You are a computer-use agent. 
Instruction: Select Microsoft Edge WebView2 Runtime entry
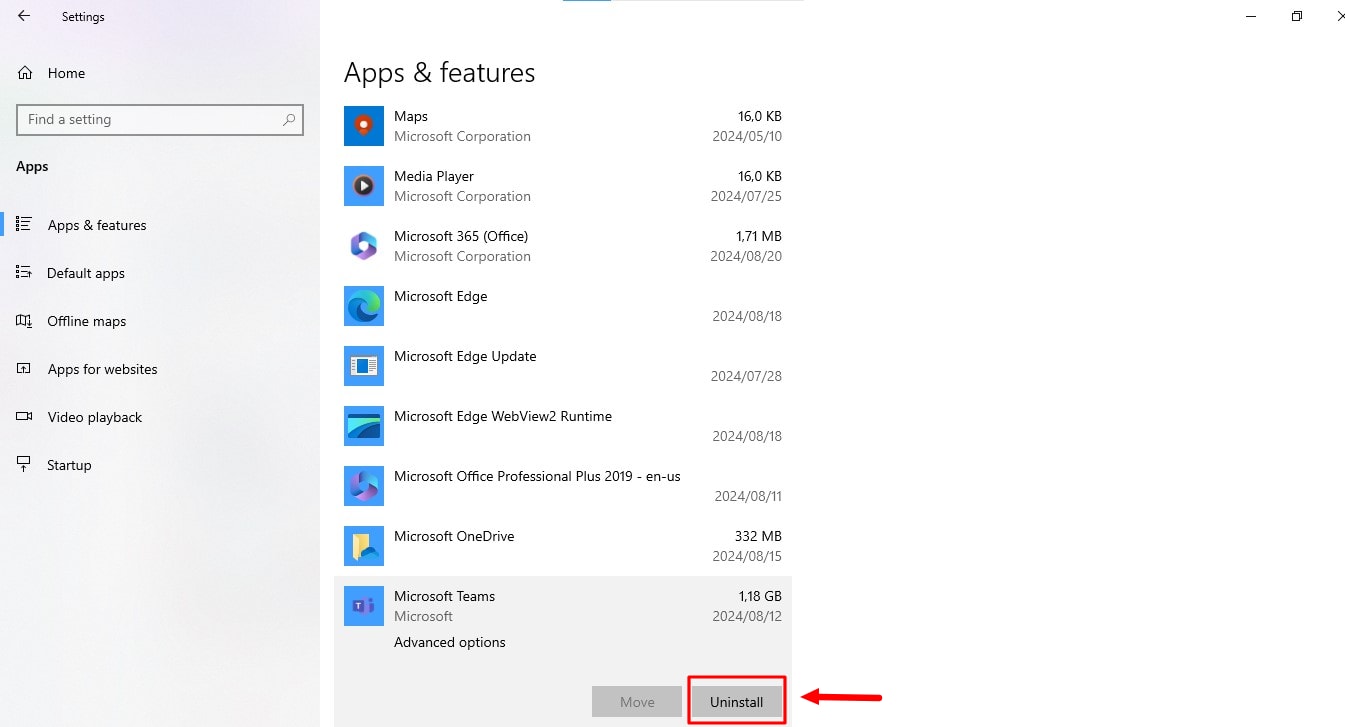point(563,426)
